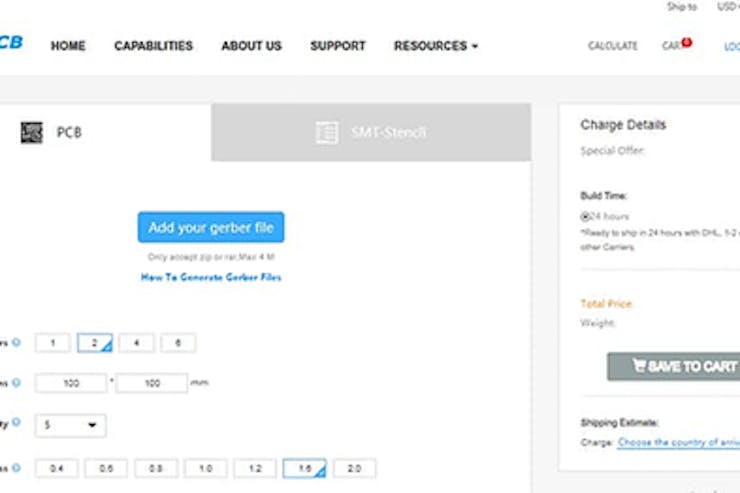The width and height of the screenshot is (740, 493).
Task: Select 1.6 thickness option
Action: click(x=304, y=468)
